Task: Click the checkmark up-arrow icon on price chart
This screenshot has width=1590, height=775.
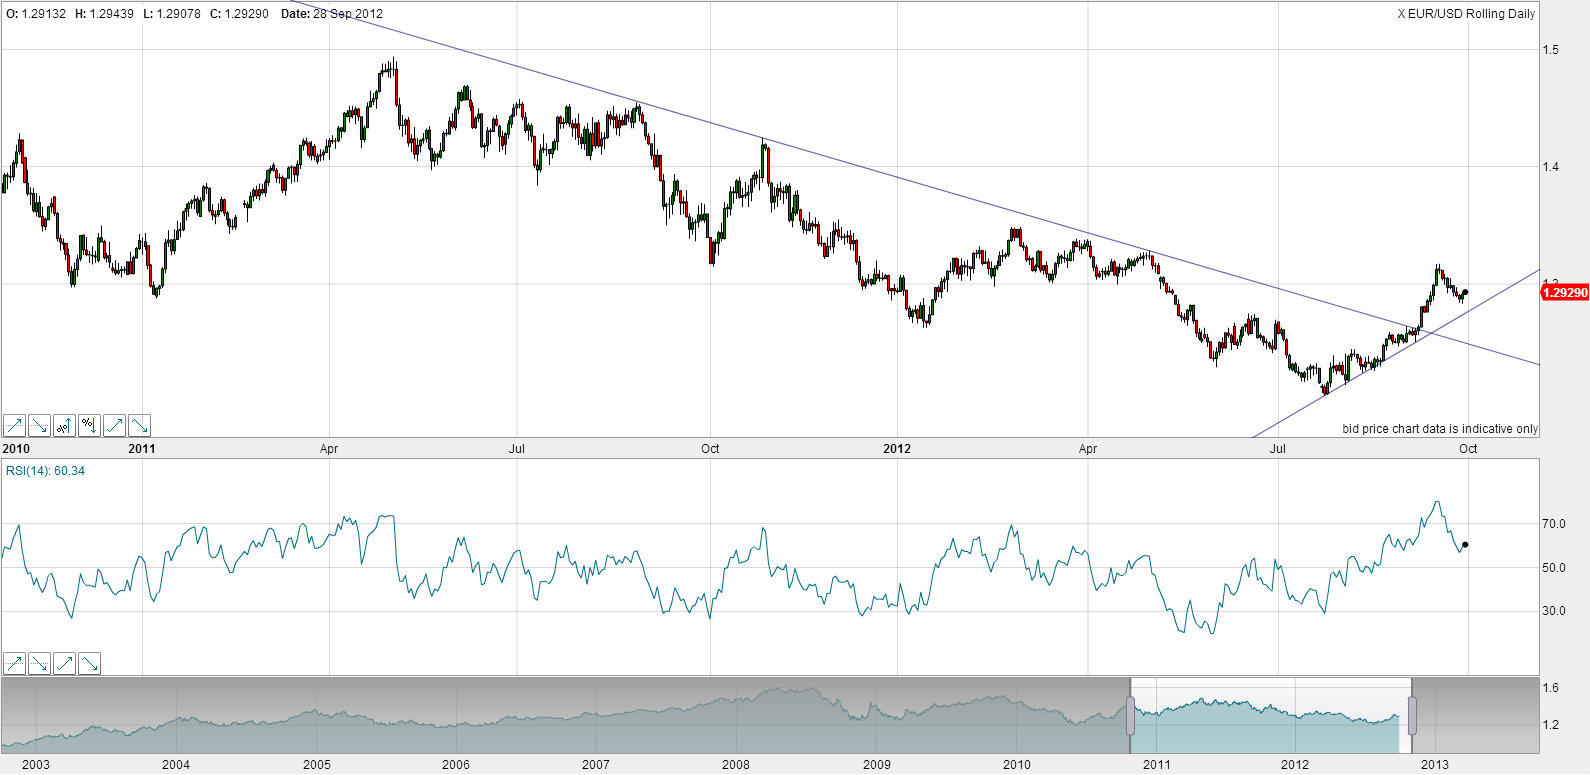Action: tap(114, 426)
